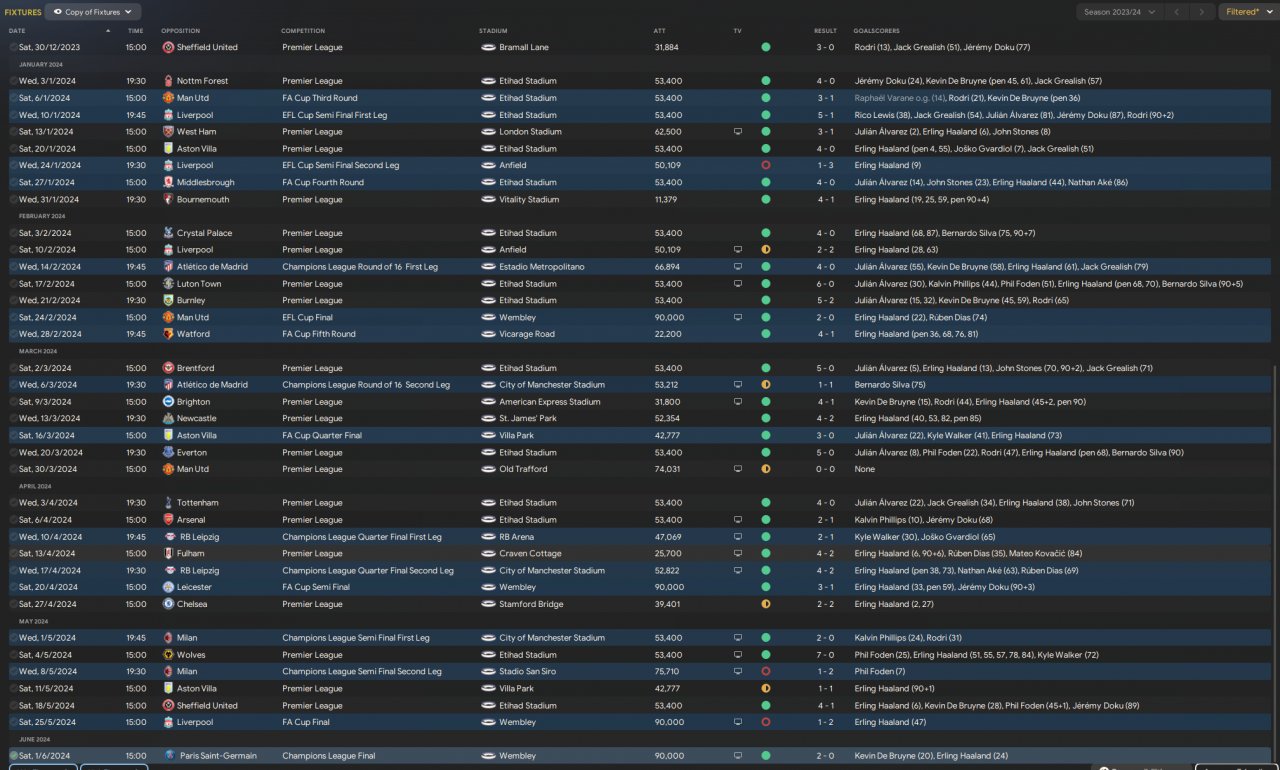The height and width of the screenshot is (770, 1280).
Task: Click the eye icon in the Copy of Fixtures button
Action: [57, 12]
